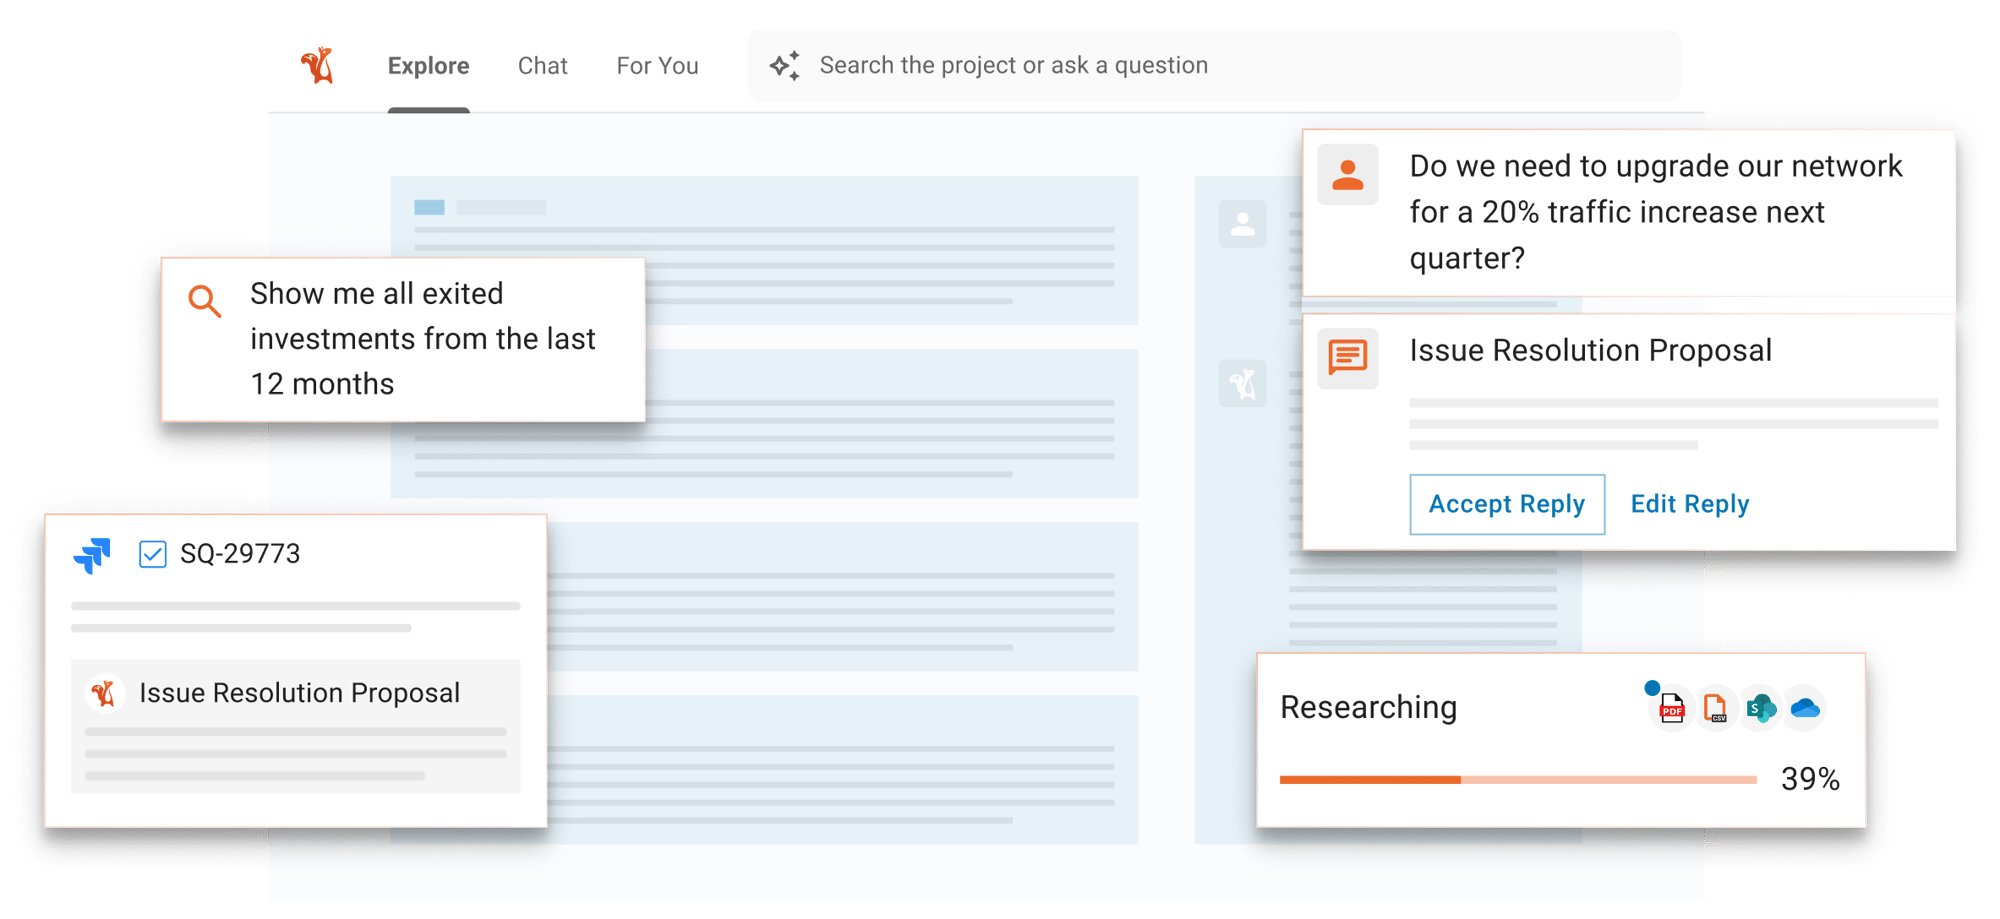
Task: Select the OneDrive cloud source icon
Action: pyautogui.click(x=1805, y=709)
